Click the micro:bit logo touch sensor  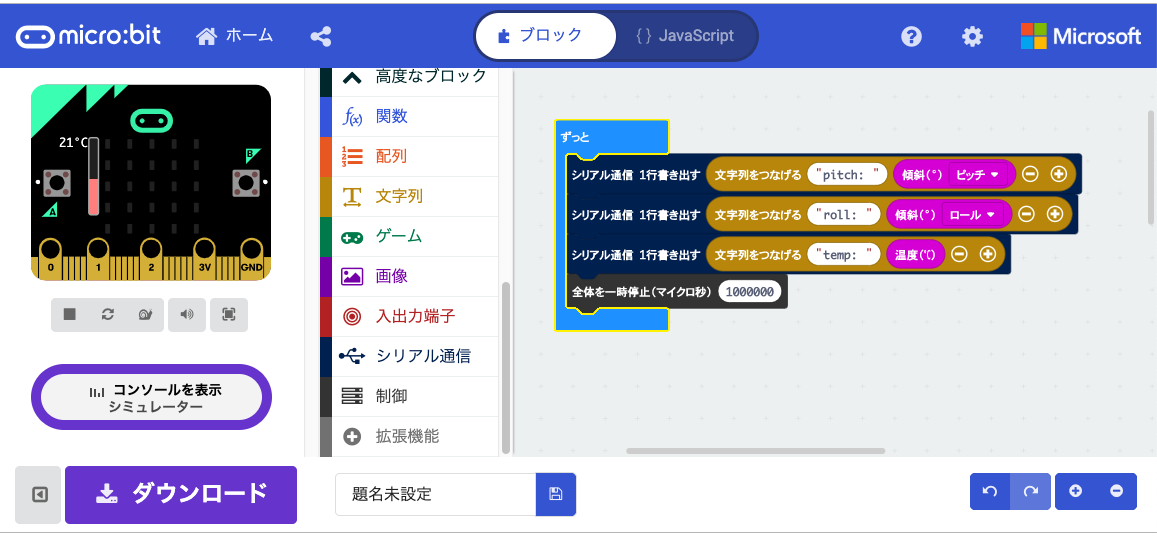coord(151,120)
